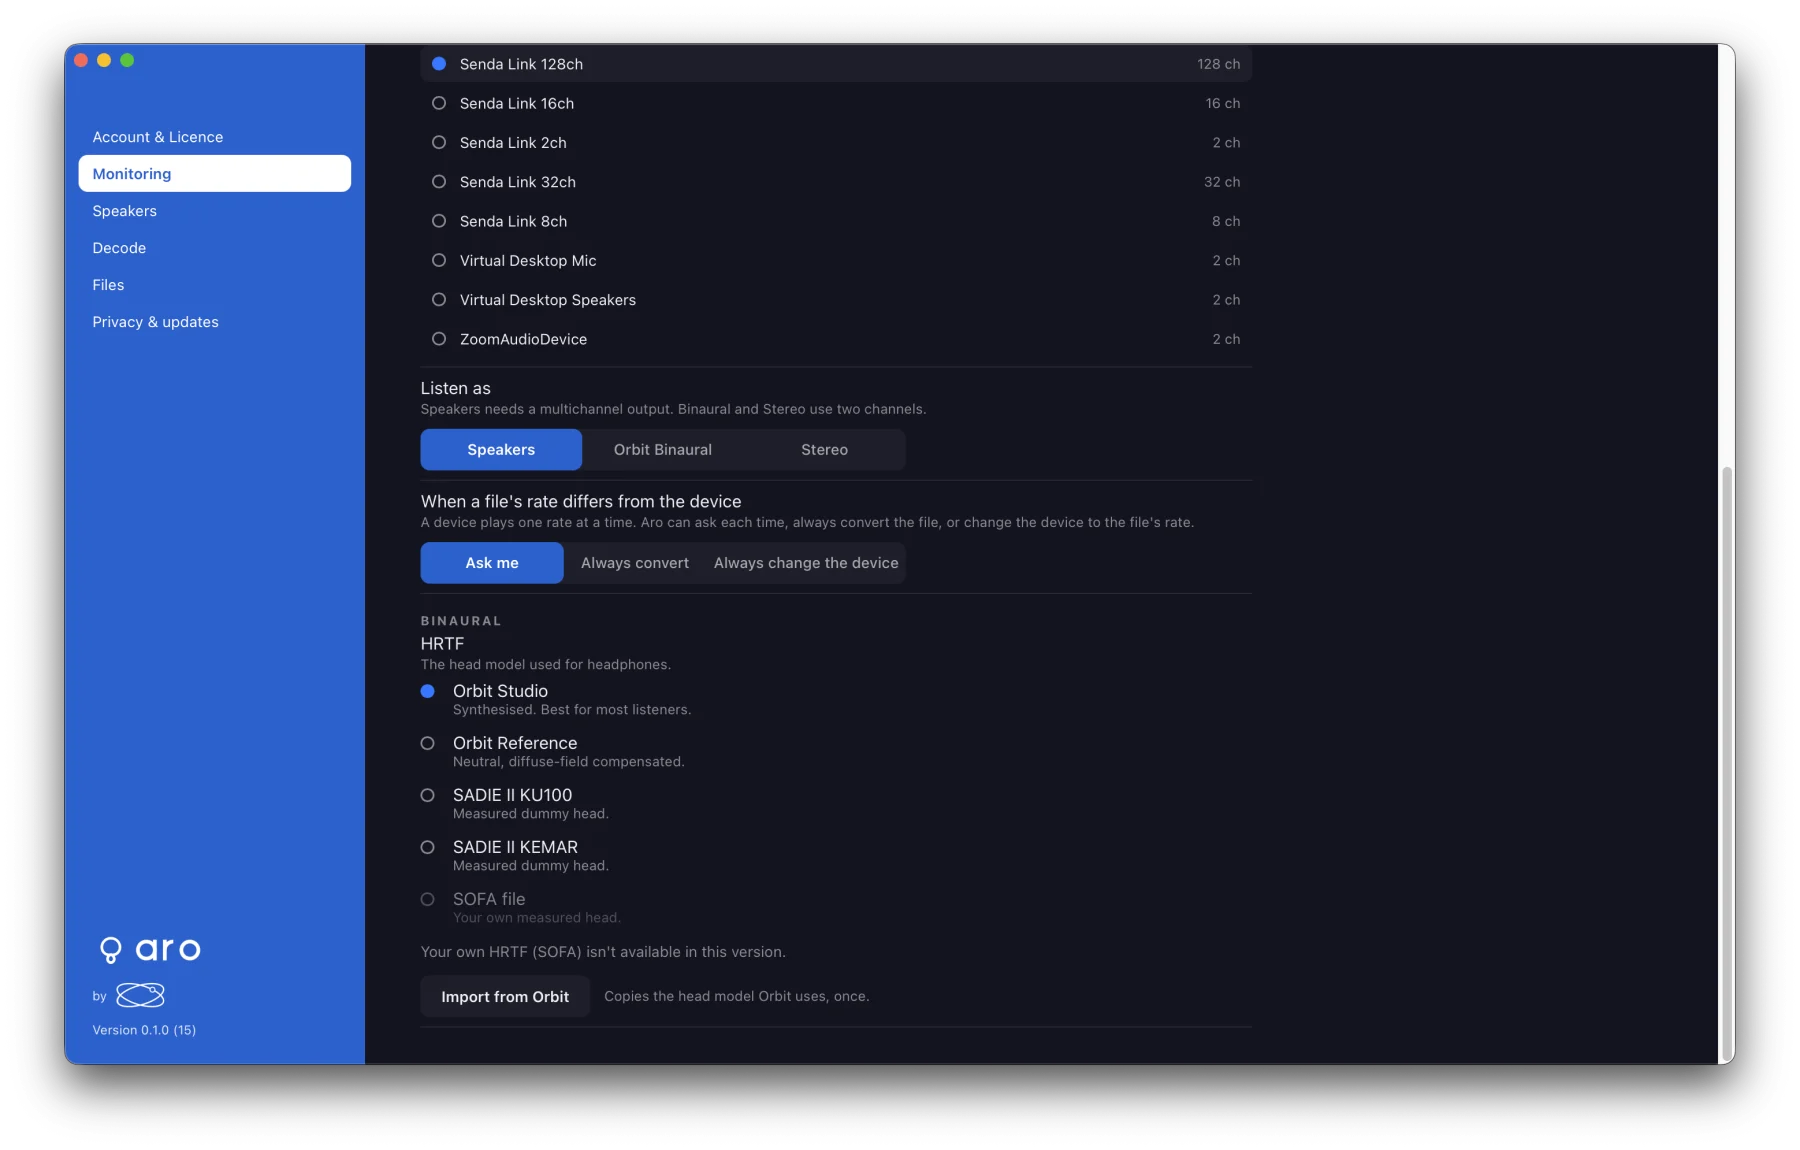Choose Always change the device
Viewport: 1800px width, 1150px height.
pyautogui.click(x=806, y=563)
